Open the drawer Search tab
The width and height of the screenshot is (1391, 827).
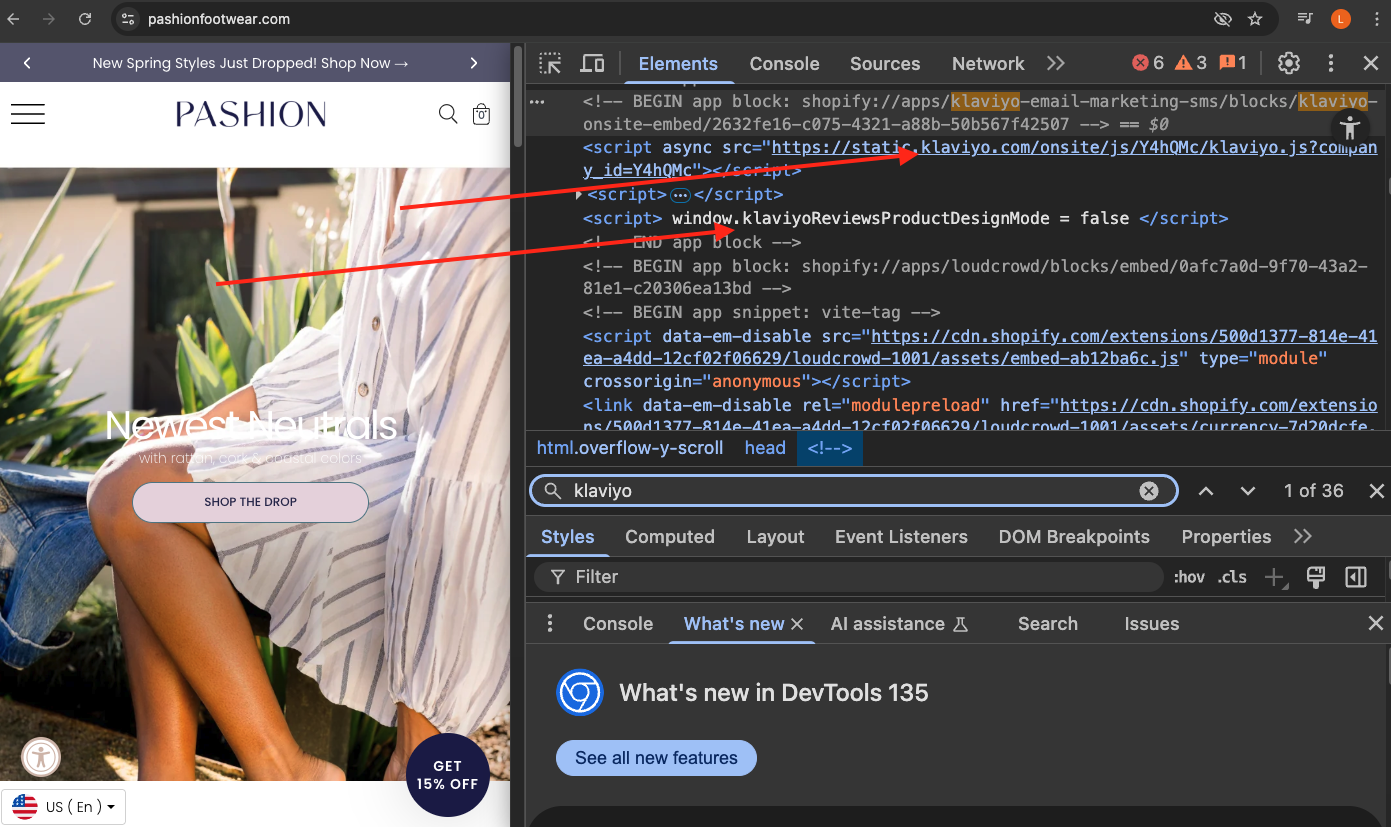point(1048,624)
